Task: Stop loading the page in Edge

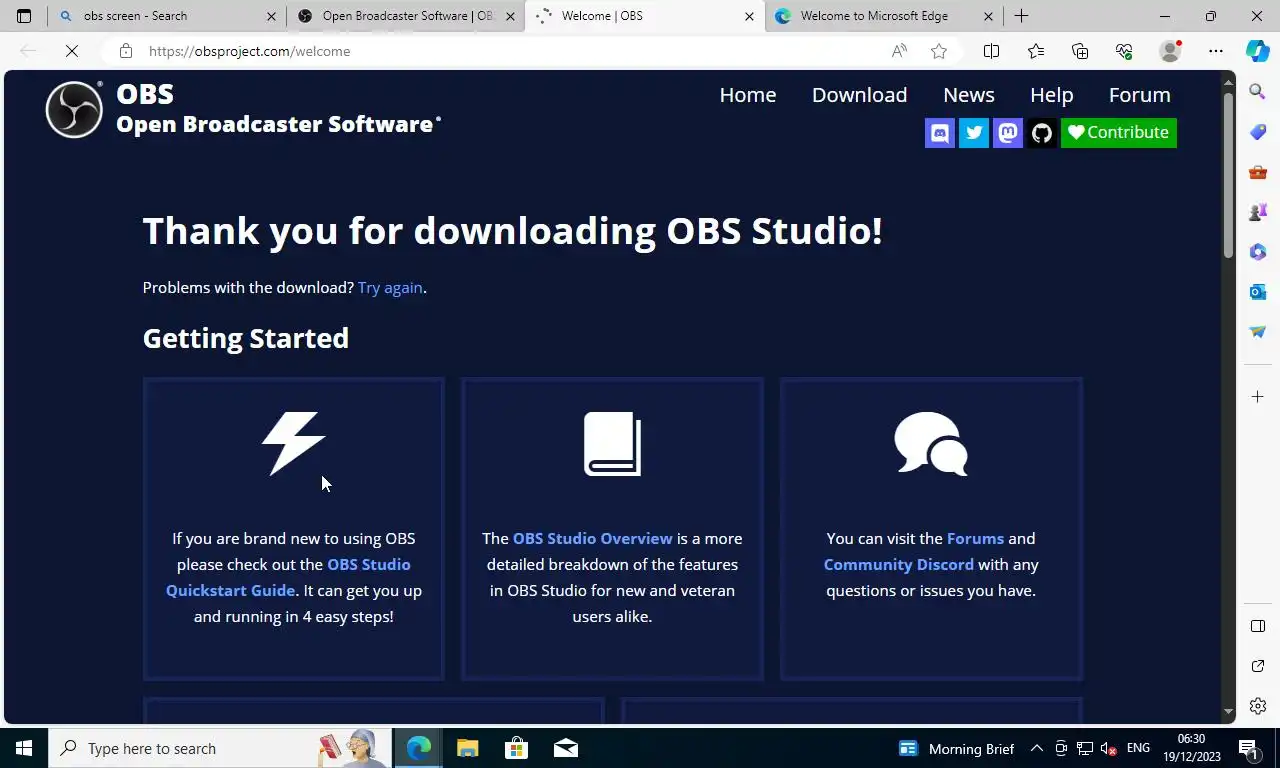Action: [x=72, y=51]
